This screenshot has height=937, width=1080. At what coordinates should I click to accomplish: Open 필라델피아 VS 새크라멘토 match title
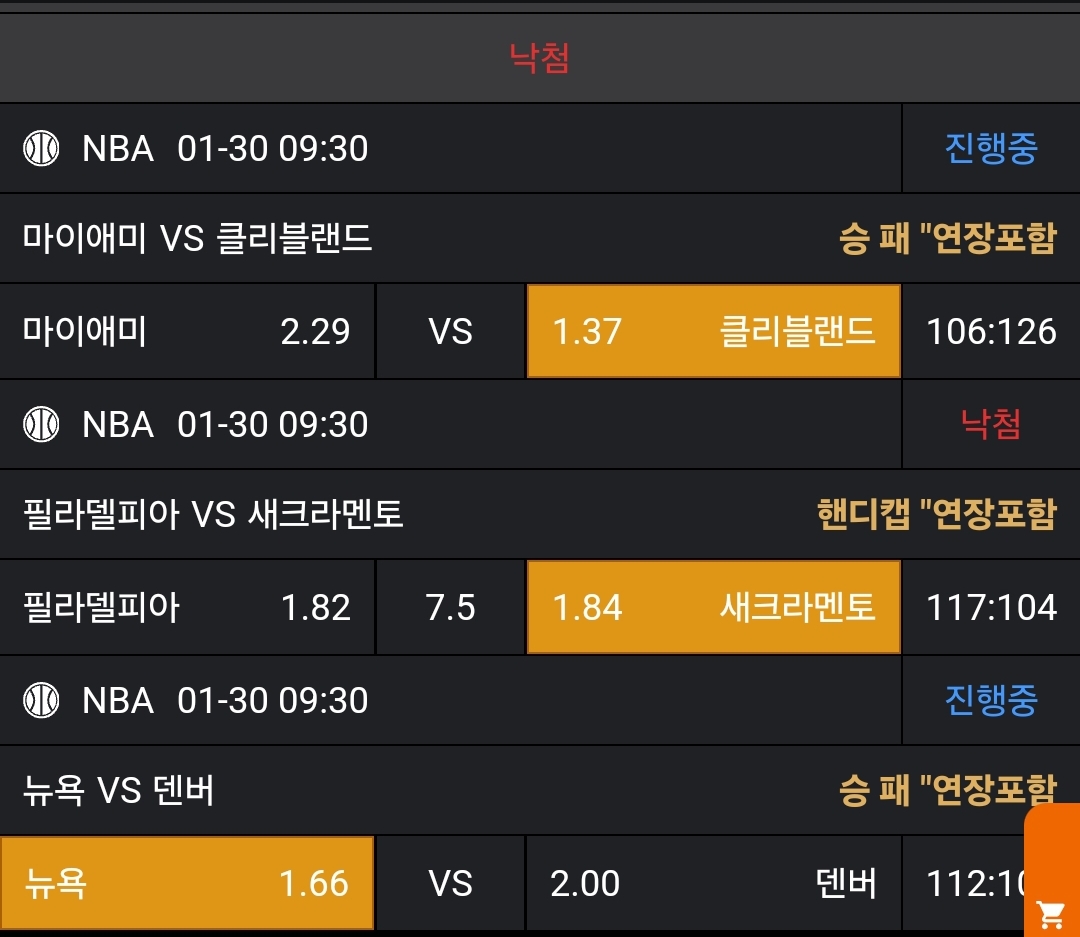tap(213, 515)
